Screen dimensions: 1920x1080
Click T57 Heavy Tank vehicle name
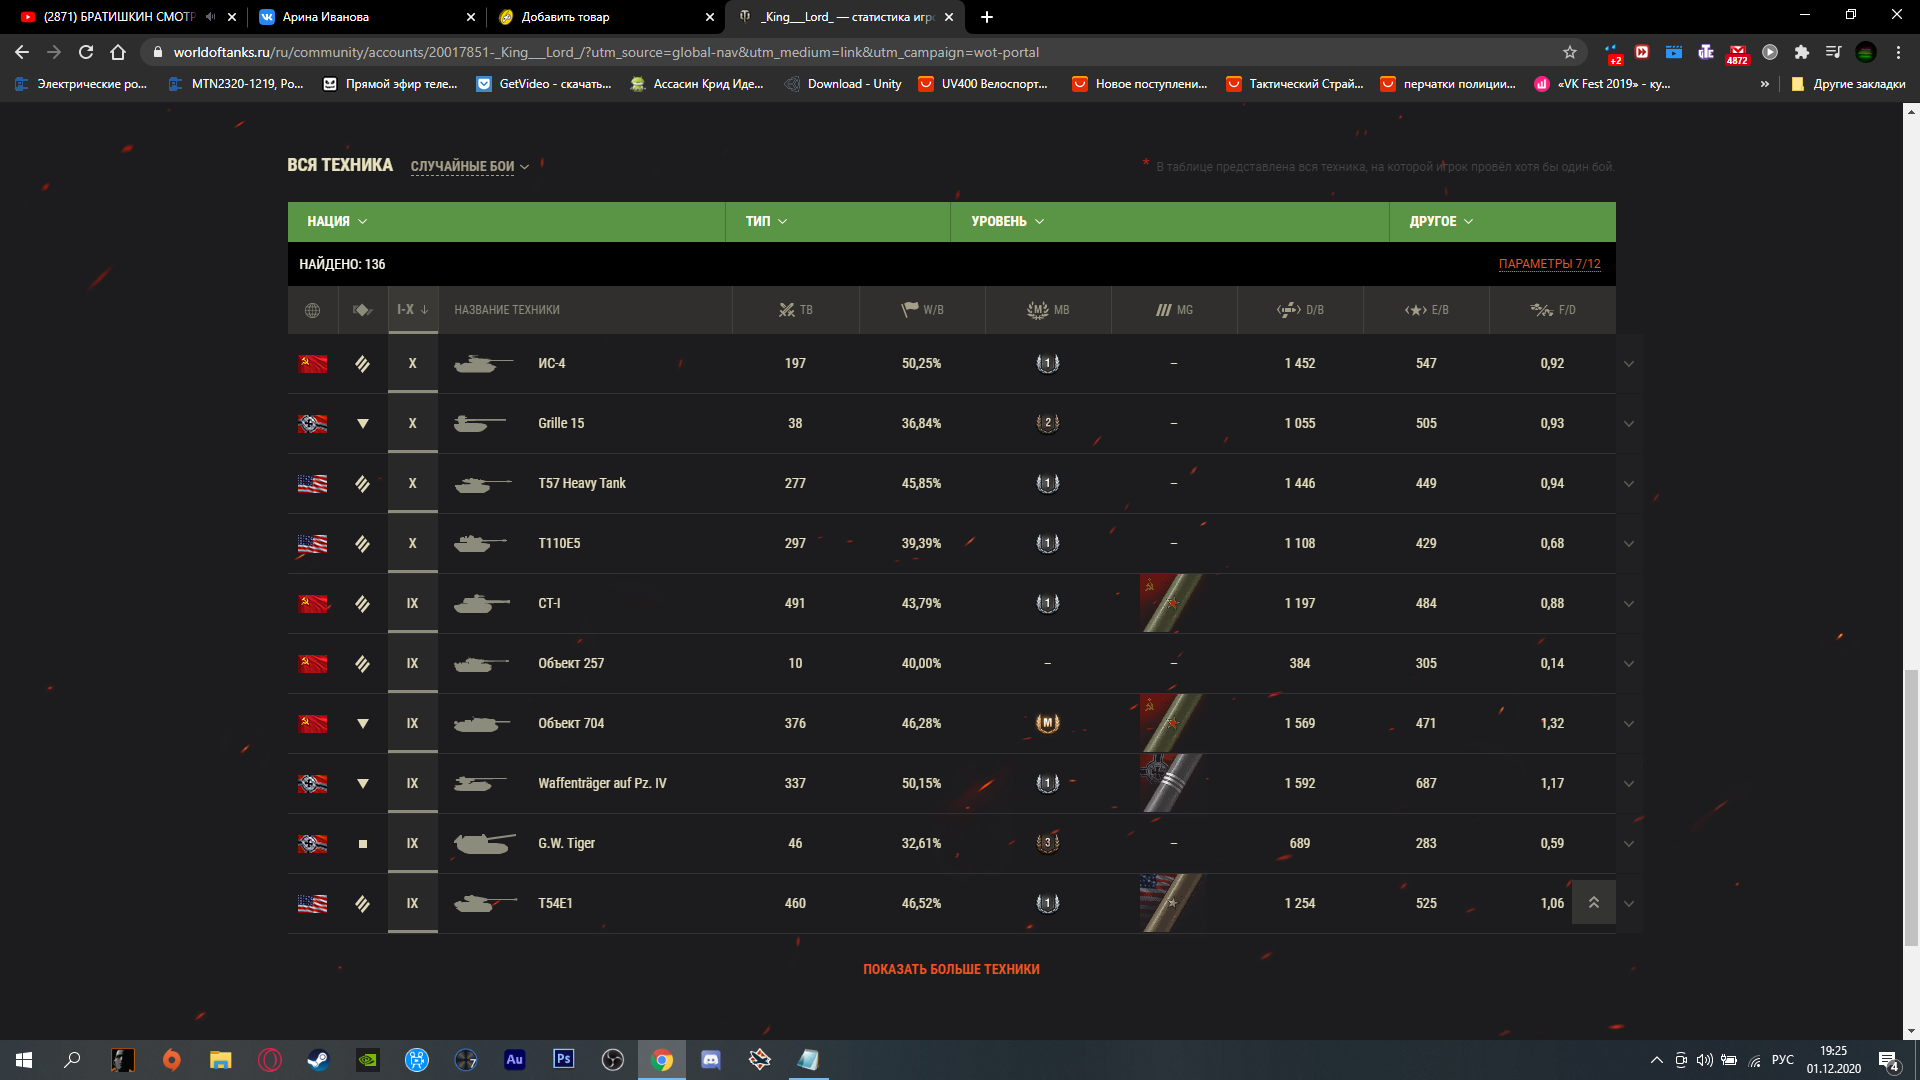point(582,484)
